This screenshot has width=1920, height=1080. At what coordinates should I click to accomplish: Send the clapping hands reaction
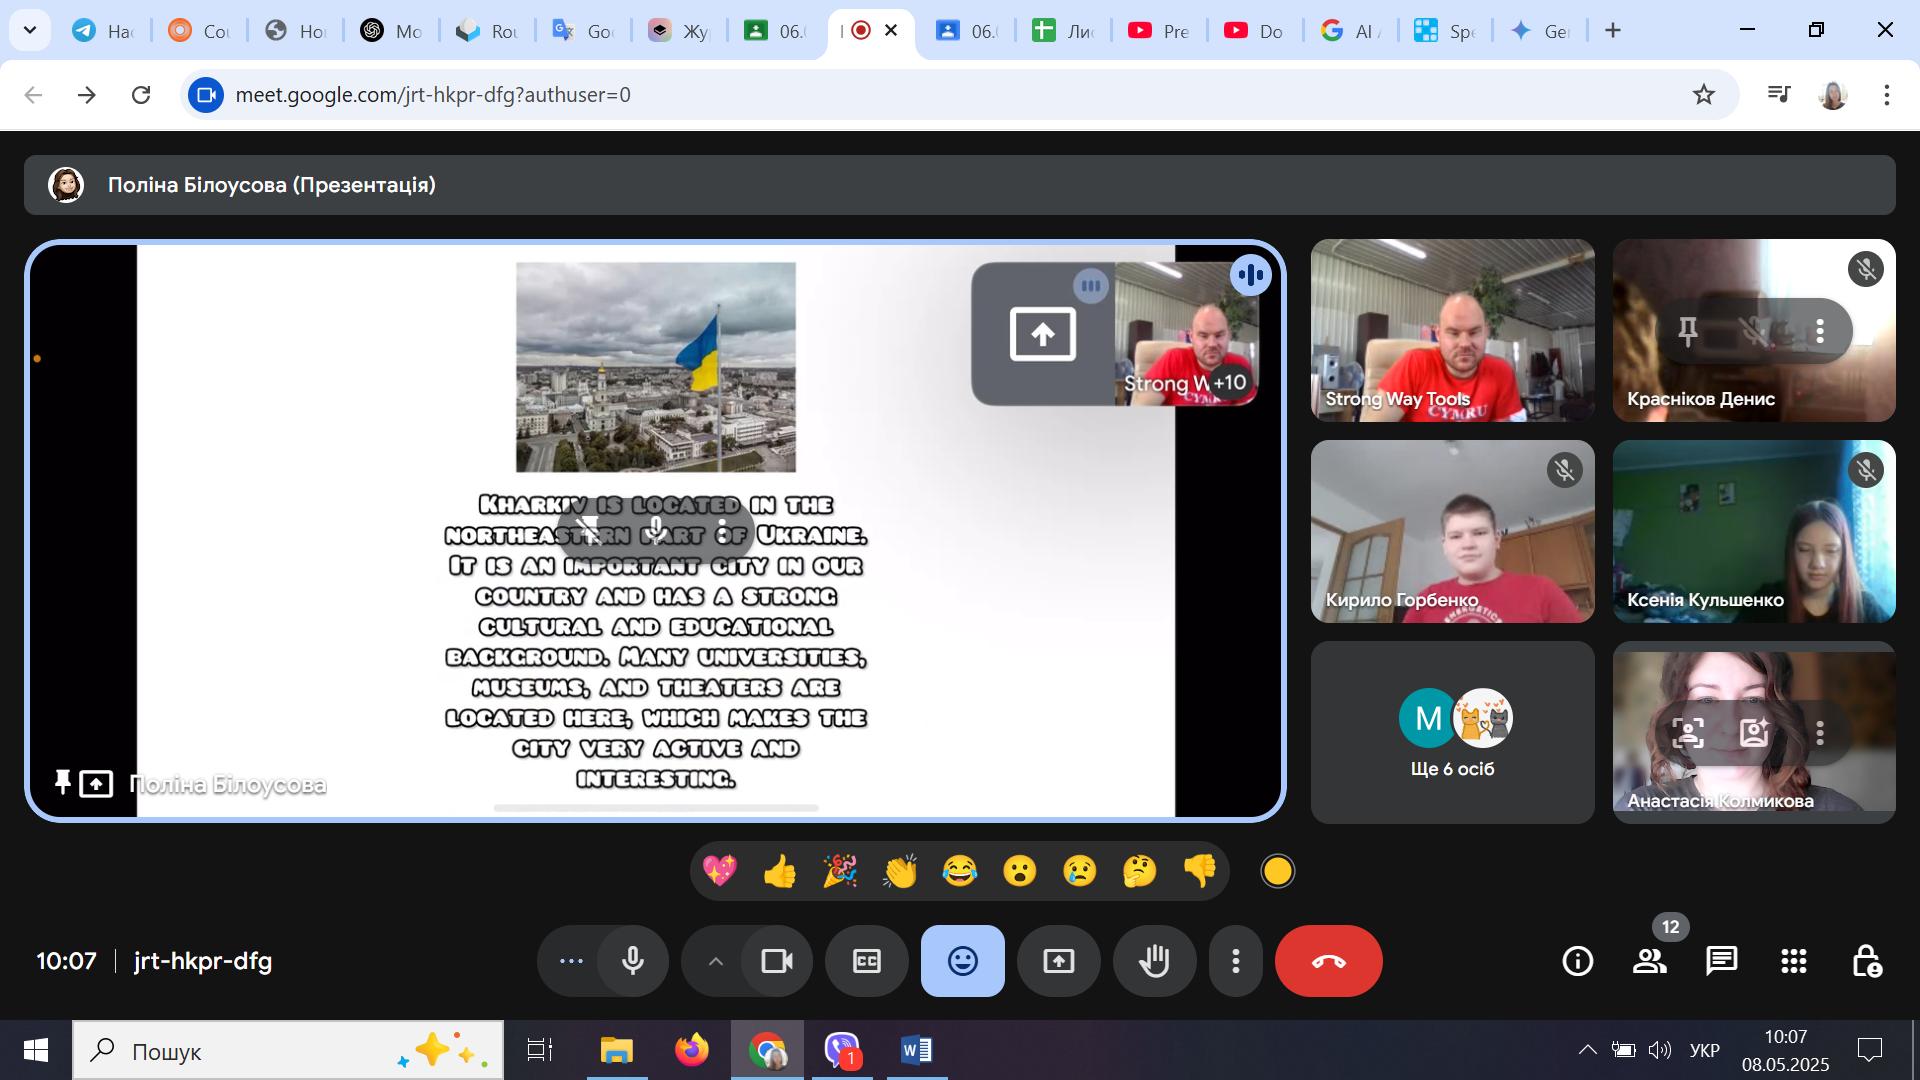[899, 871]
